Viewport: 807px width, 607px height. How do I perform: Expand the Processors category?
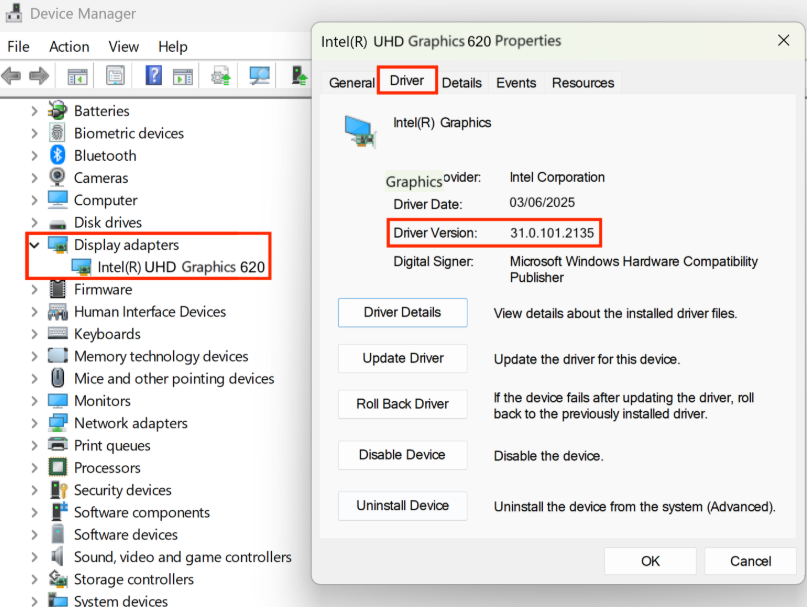coord(35,468)
